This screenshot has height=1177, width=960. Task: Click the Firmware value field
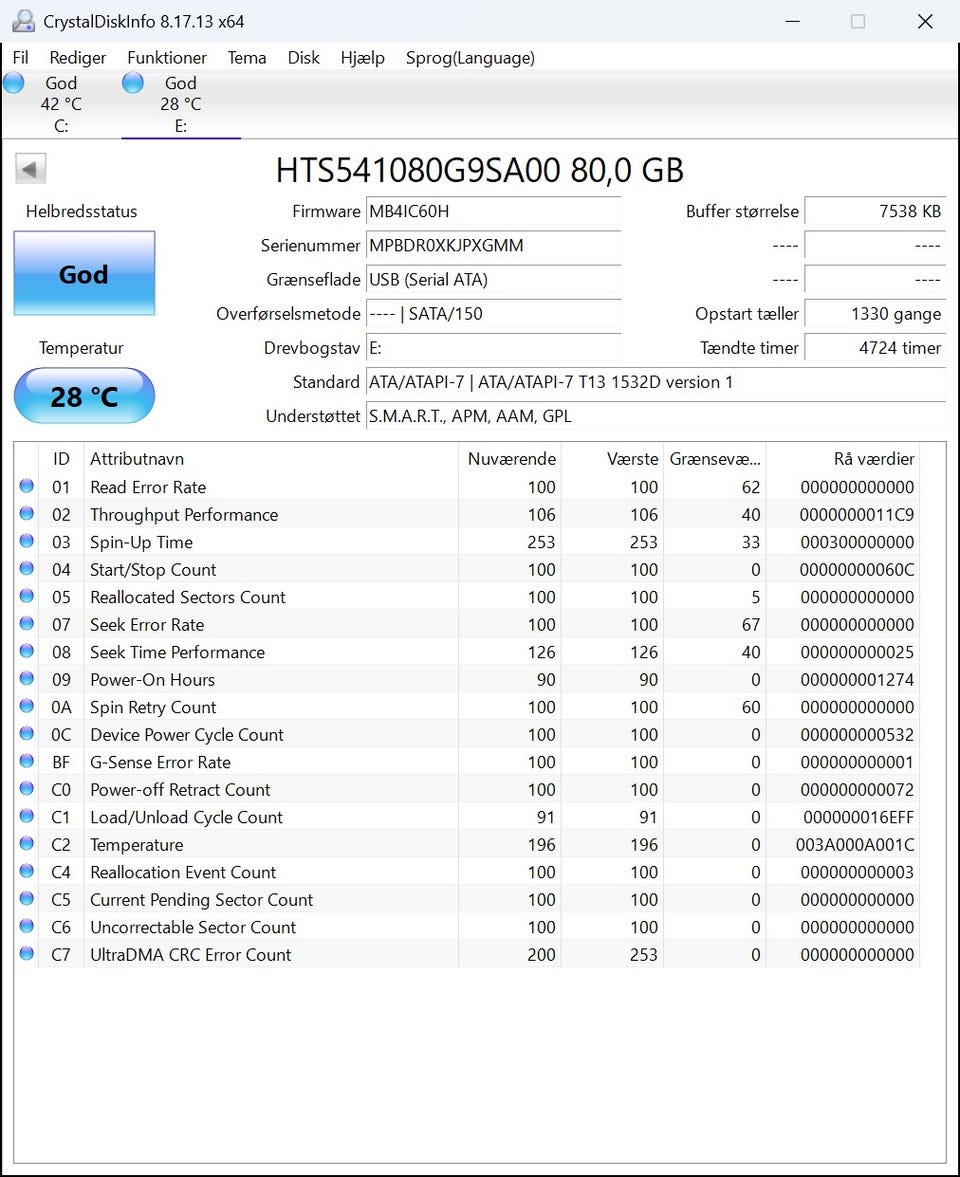(x=492, y=212)
